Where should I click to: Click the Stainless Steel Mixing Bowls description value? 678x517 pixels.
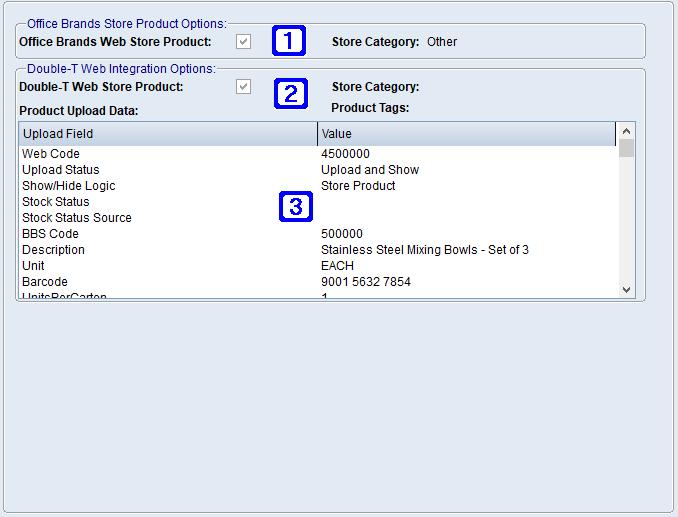tap(424, 250)
